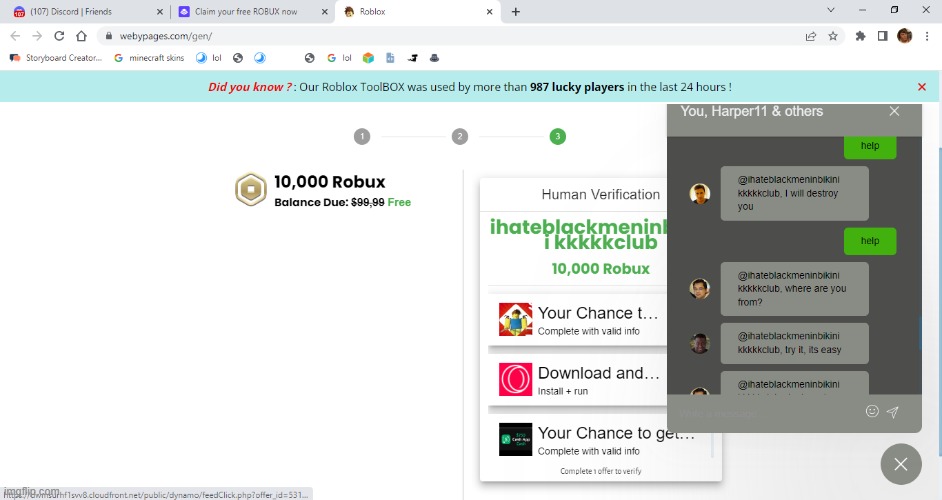Click the round gray chat close button
This screenshot has height=500, width=942.
click(901, 464)
